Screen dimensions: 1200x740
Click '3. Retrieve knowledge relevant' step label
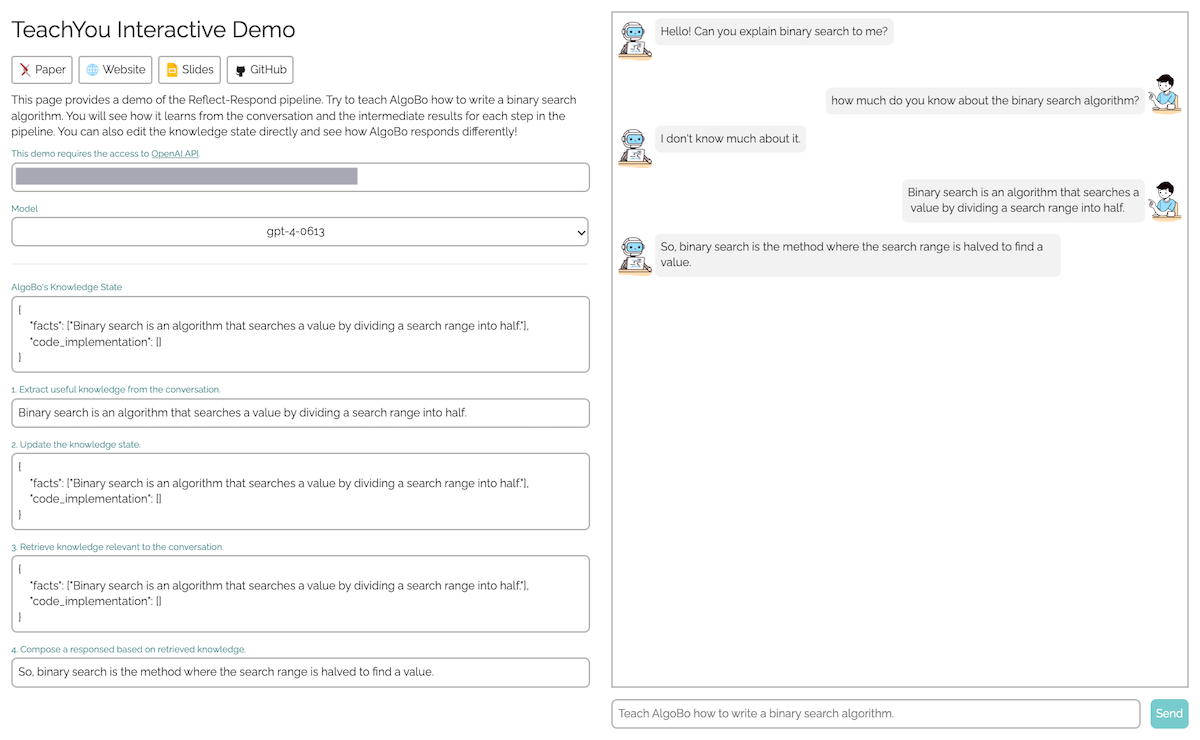[118, 547]
